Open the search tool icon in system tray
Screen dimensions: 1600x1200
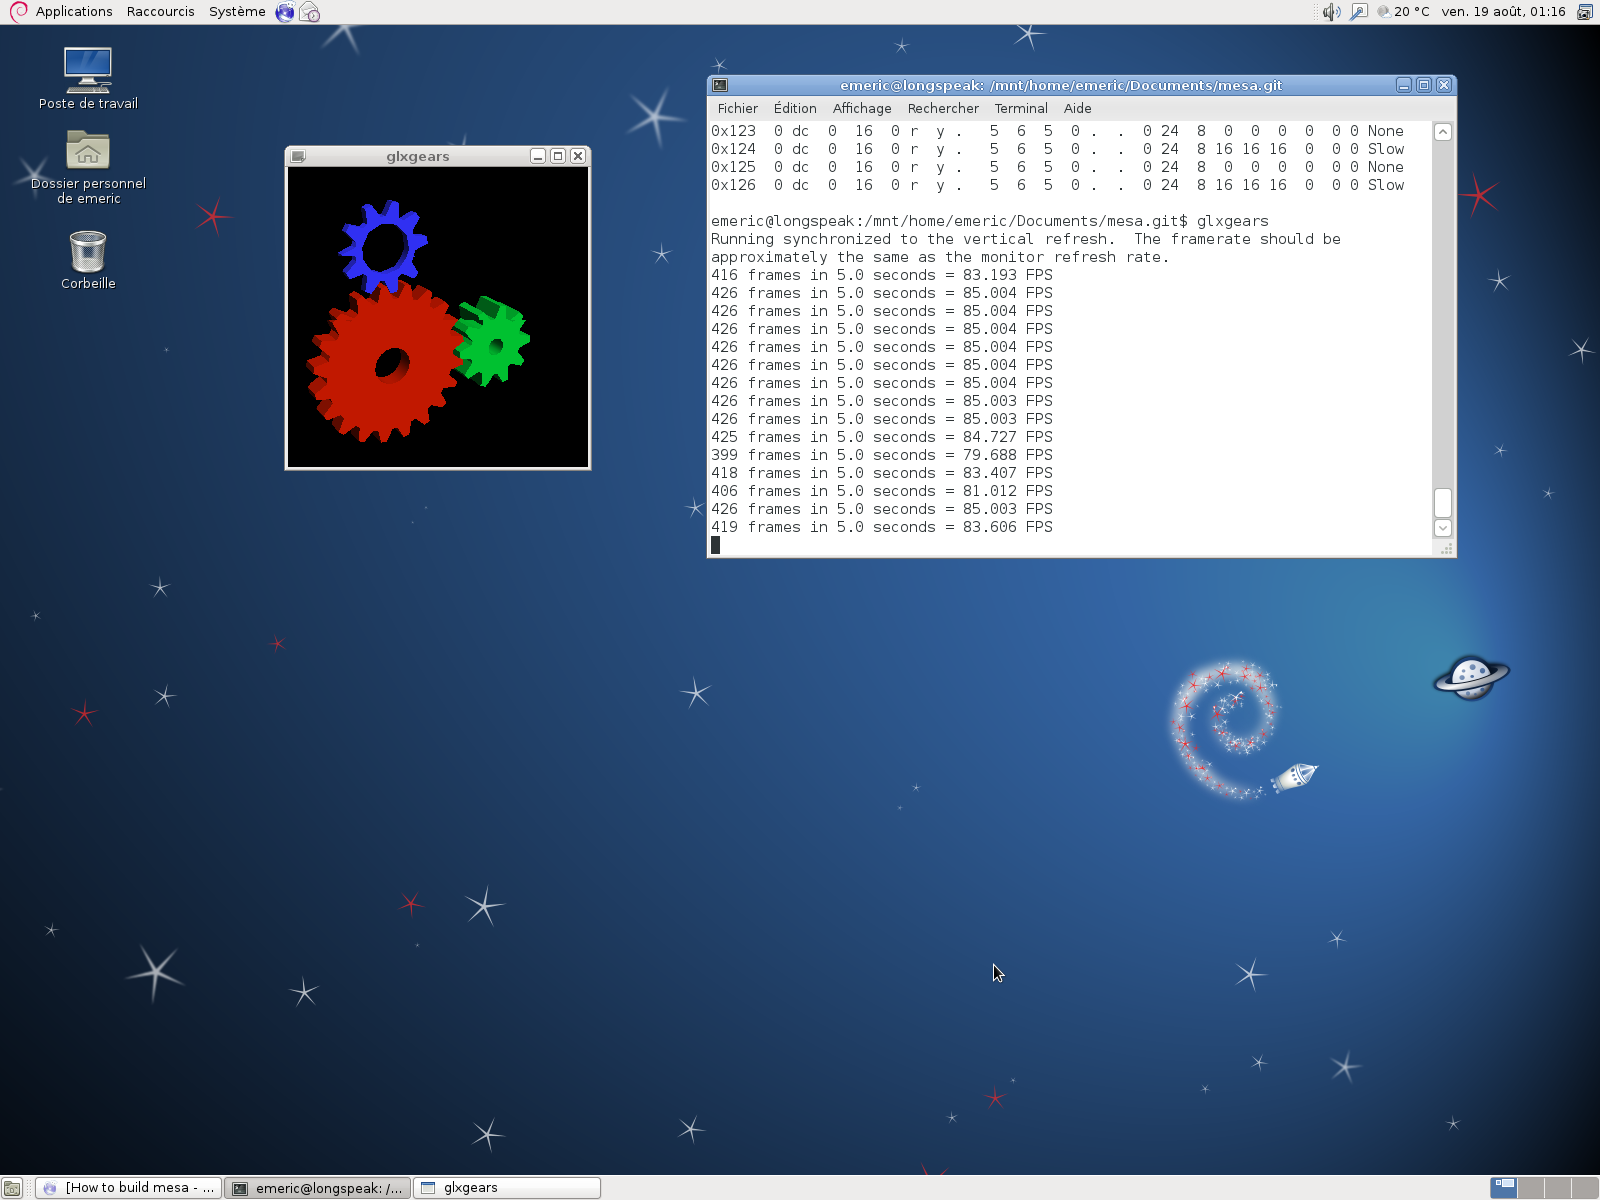(1358, 12)
